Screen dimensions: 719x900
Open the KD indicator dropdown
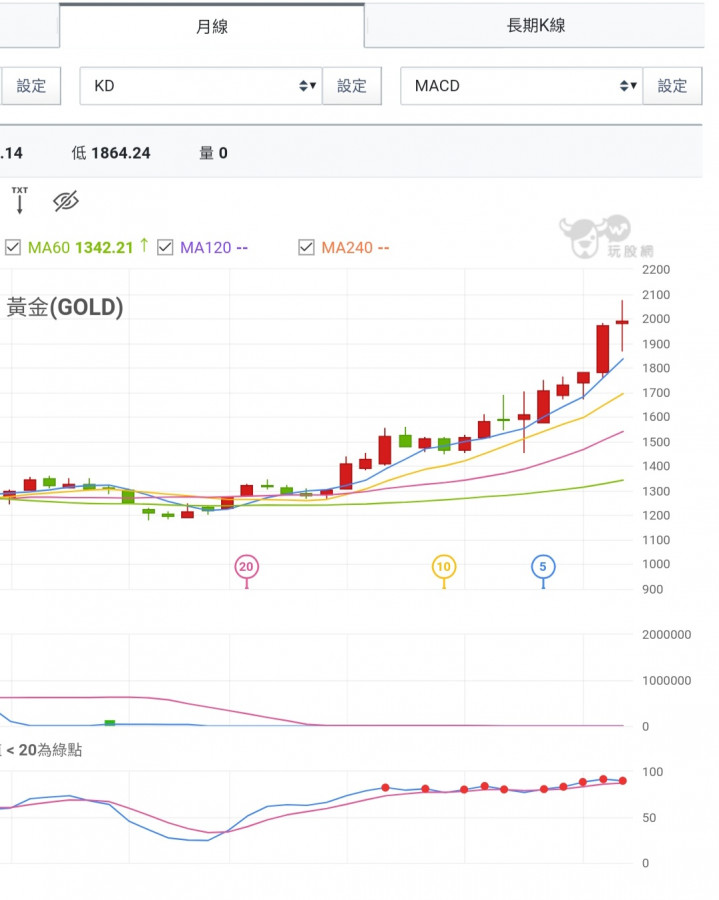pos(200,86)
